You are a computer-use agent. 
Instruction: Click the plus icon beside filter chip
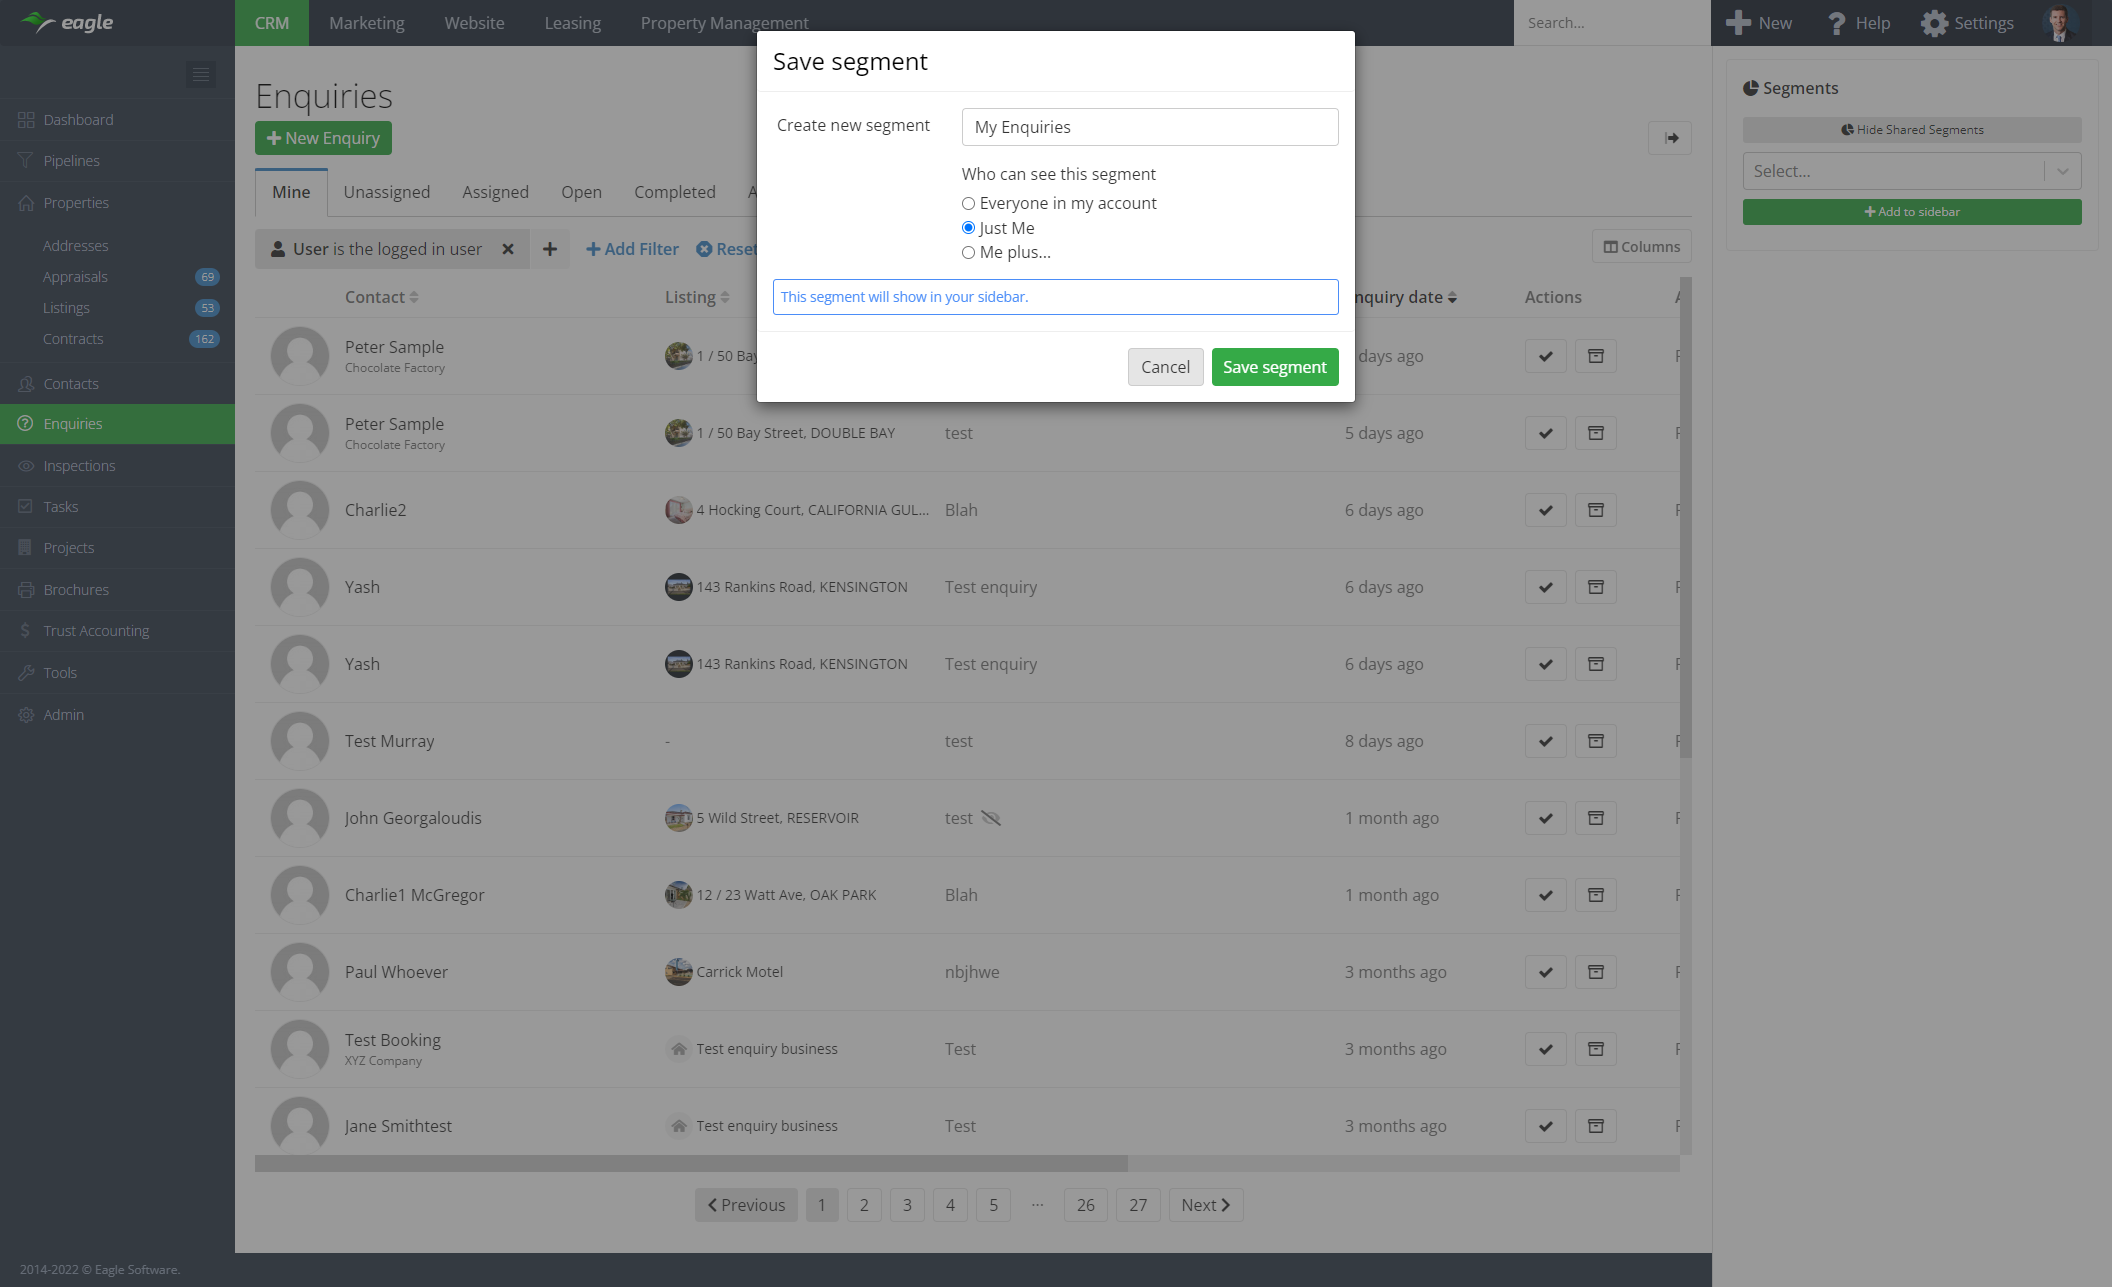click(550, 249)
